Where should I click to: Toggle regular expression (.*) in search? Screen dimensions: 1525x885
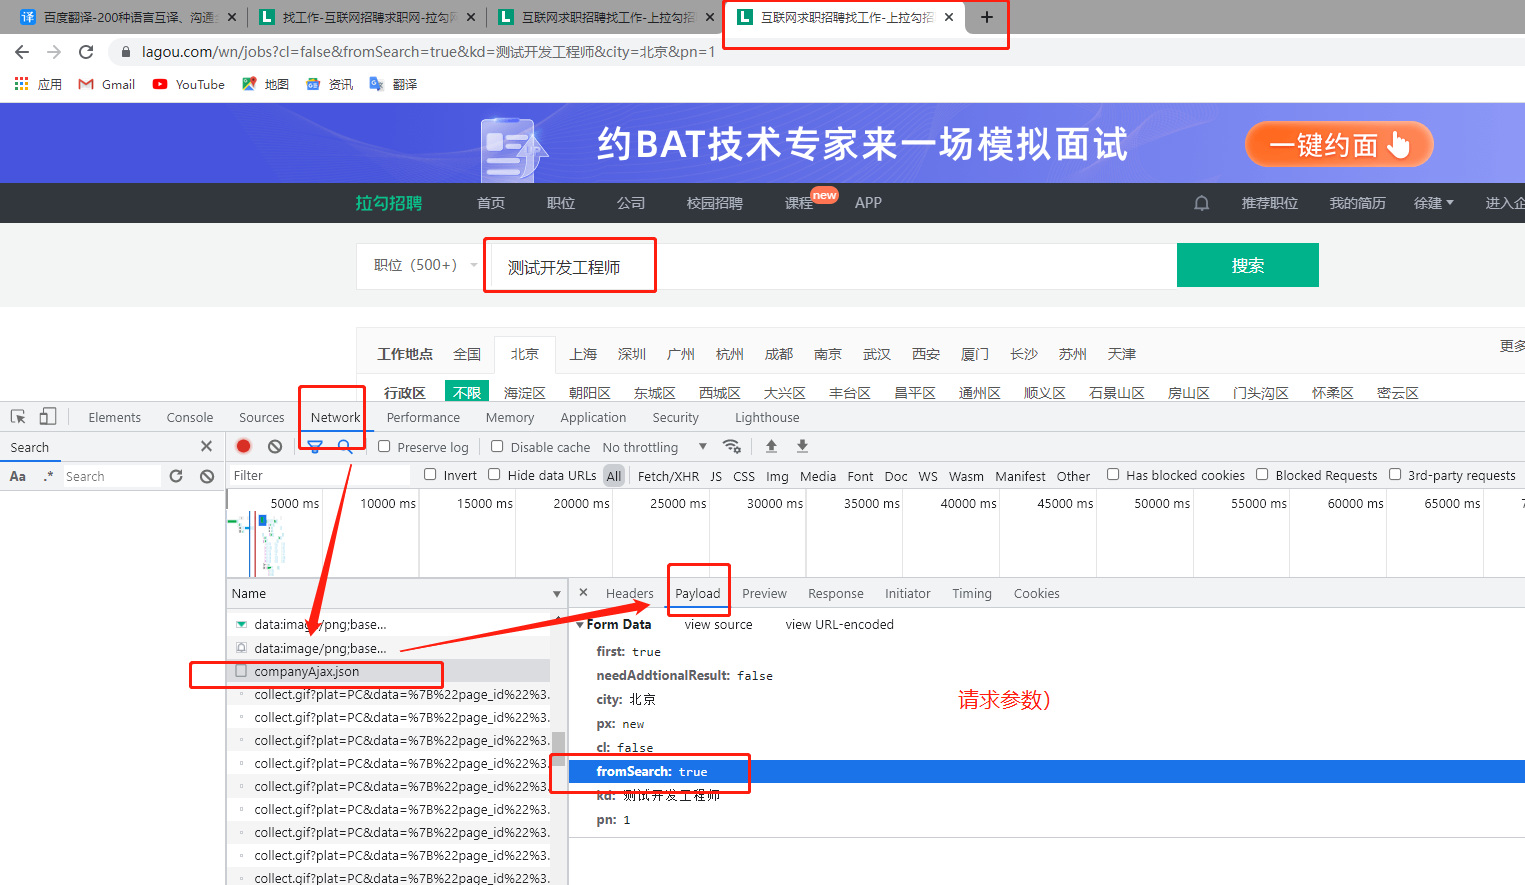pyautogui.click(x=48, y=476)
